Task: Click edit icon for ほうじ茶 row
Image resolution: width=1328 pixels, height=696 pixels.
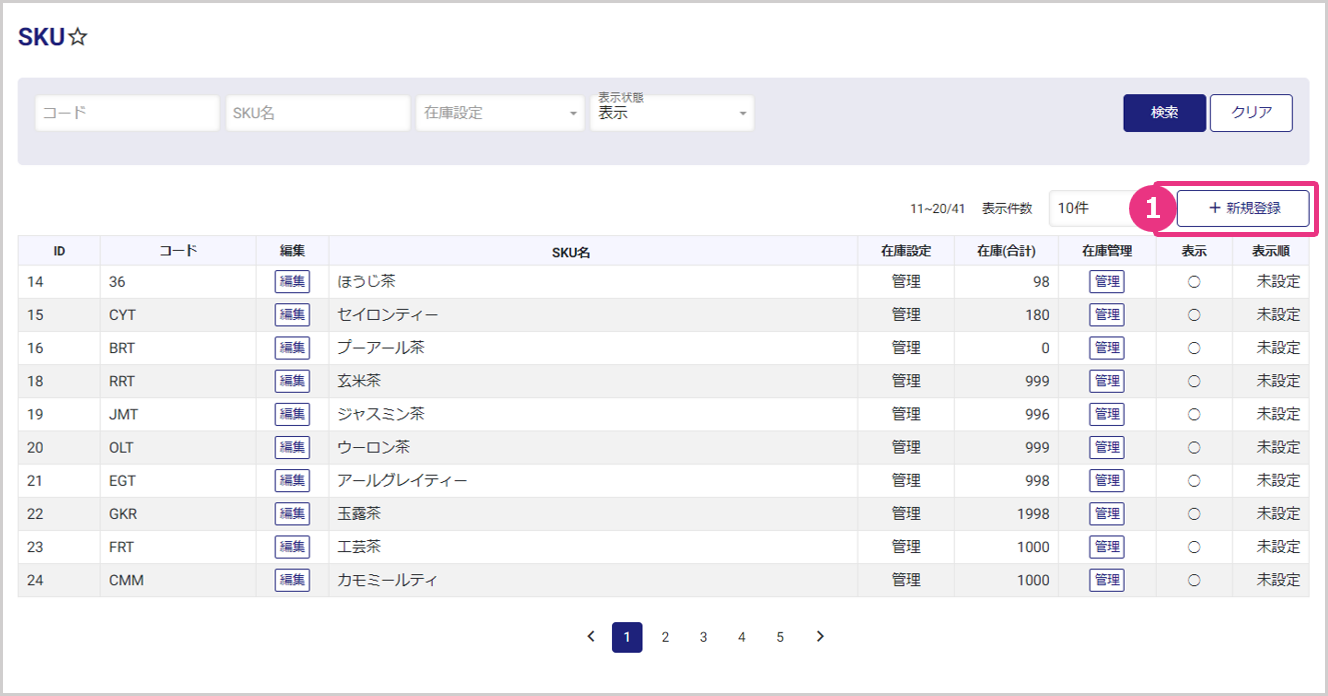Action: click(292, 282)
